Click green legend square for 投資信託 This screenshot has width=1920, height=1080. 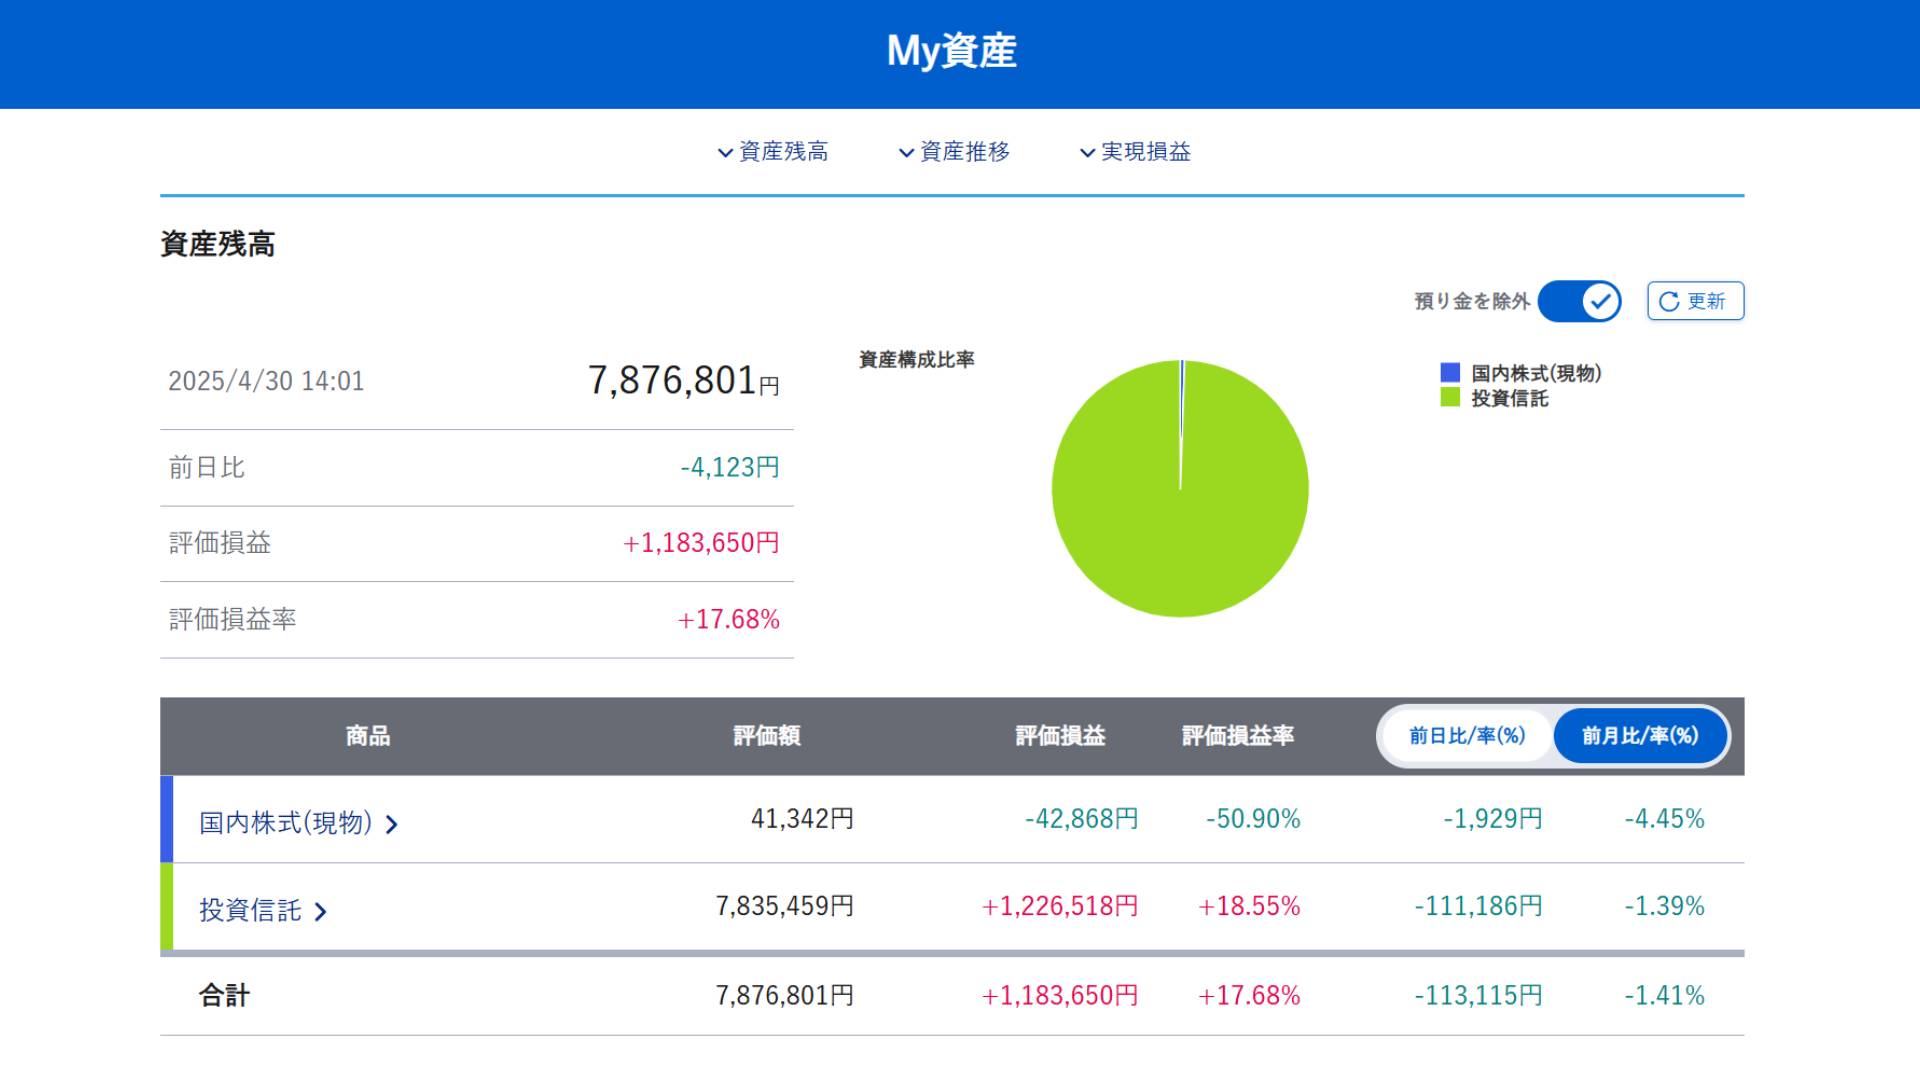1450,398
